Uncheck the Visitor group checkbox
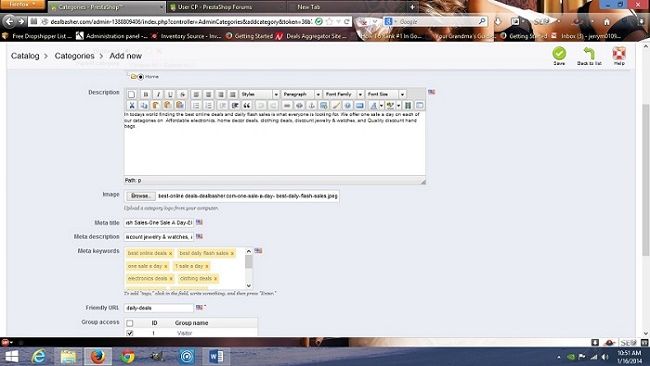The height and width of the screenshot is (366, 650). [x=130, y=333]
